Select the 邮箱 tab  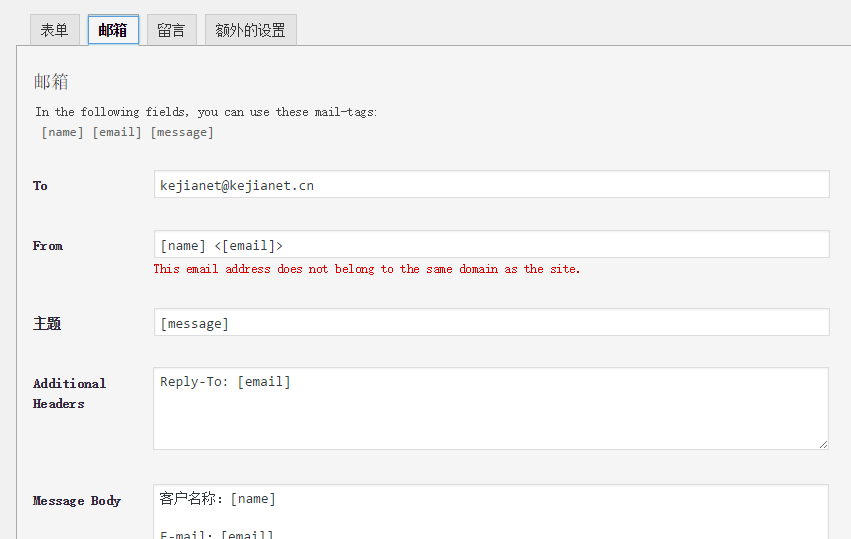tap(113, 30)
